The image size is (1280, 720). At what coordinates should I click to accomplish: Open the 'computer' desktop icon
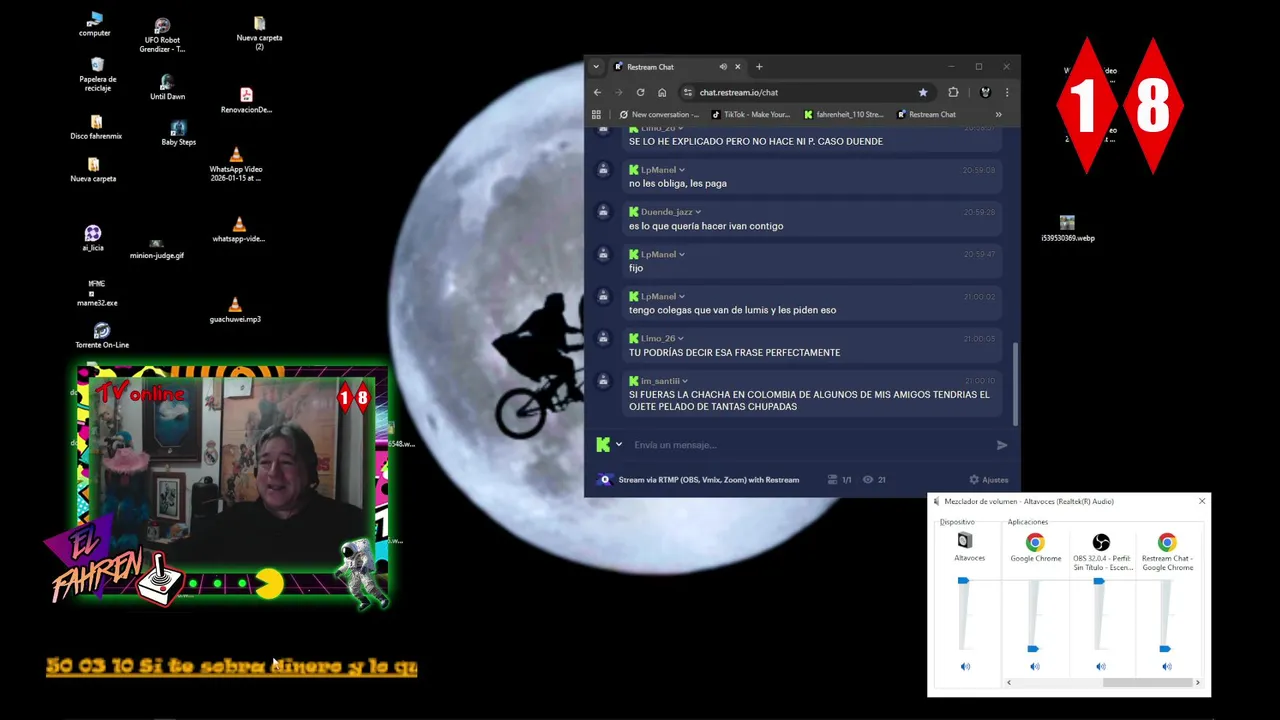(x=95, y=24)
